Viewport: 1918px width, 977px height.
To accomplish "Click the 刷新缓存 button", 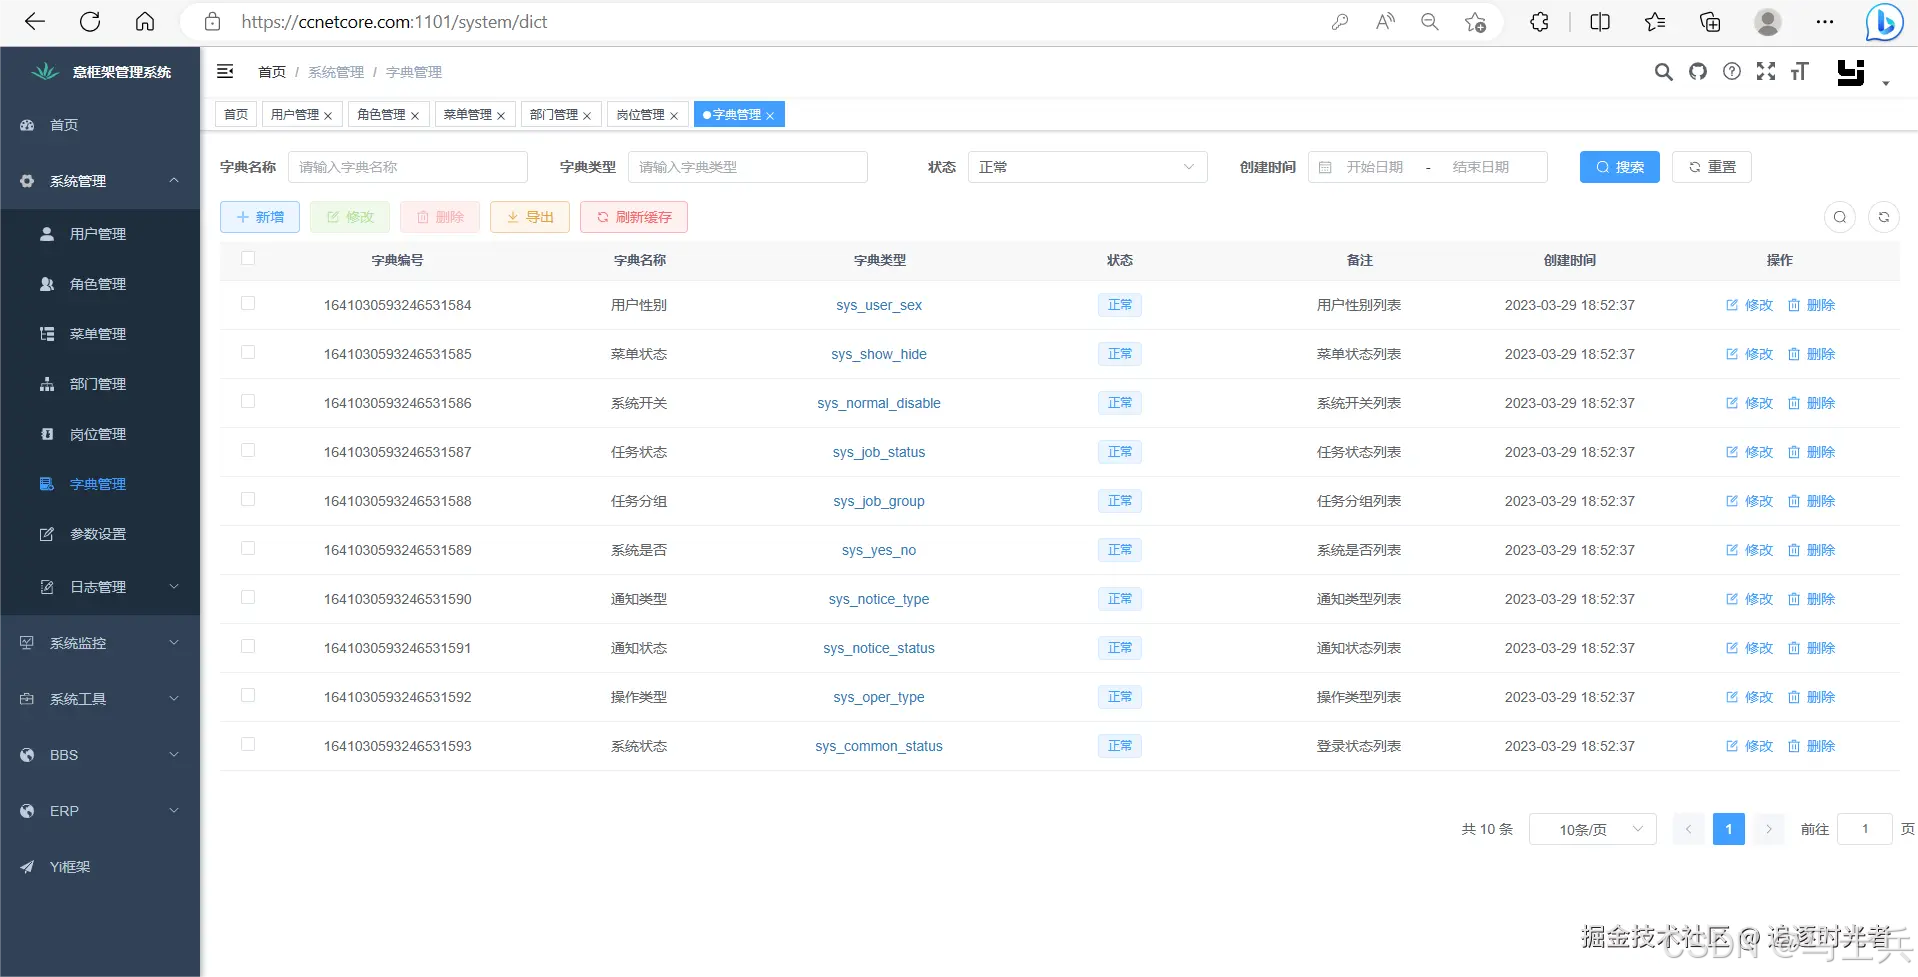I will [x=634, y=217].
